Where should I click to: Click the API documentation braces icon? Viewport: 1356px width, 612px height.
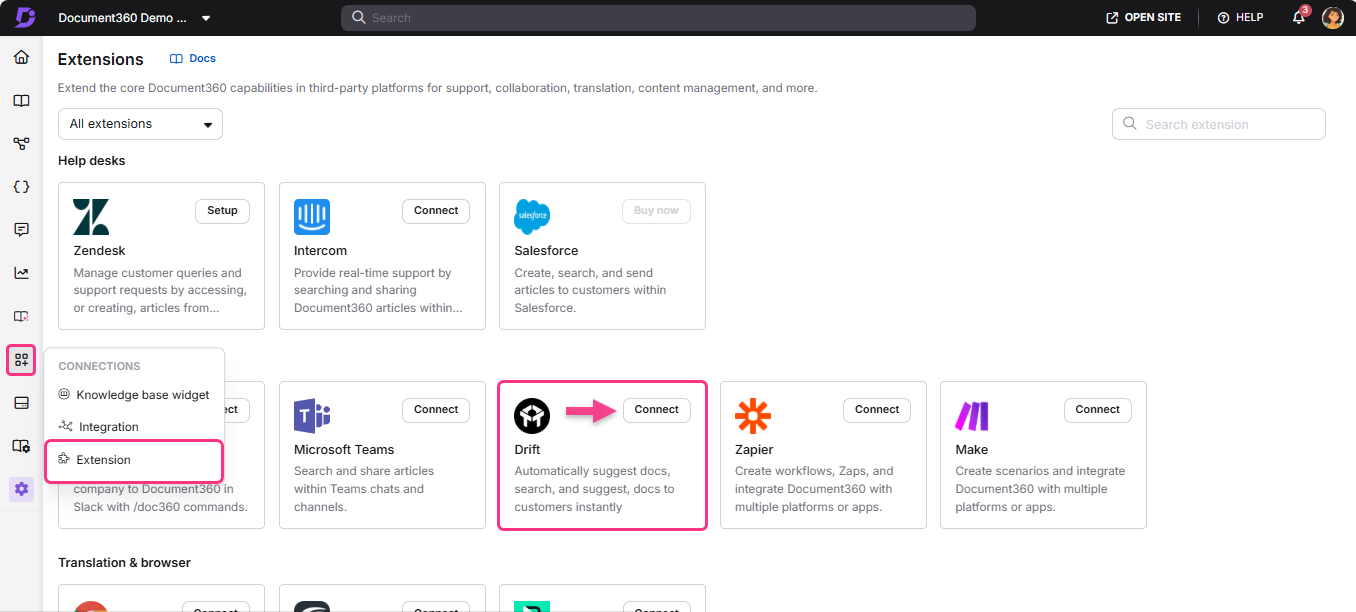21,186
